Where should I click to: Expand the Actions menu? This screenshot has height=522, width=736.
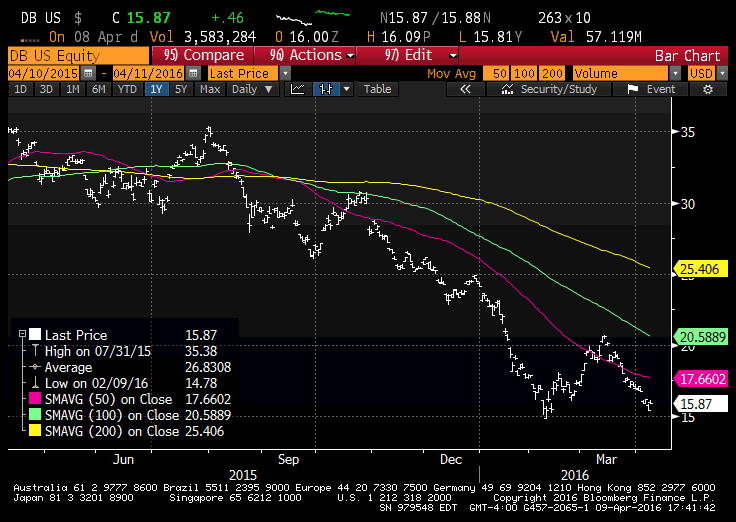(x=305, y=55)
